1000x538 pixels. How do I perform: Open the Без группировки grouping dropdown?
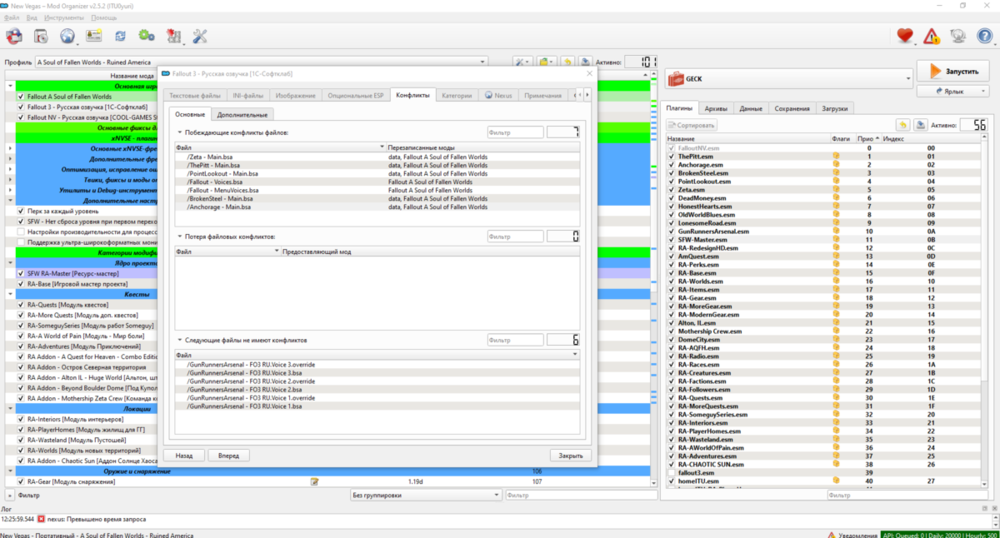pyautogui.click(x=425, y=495)
